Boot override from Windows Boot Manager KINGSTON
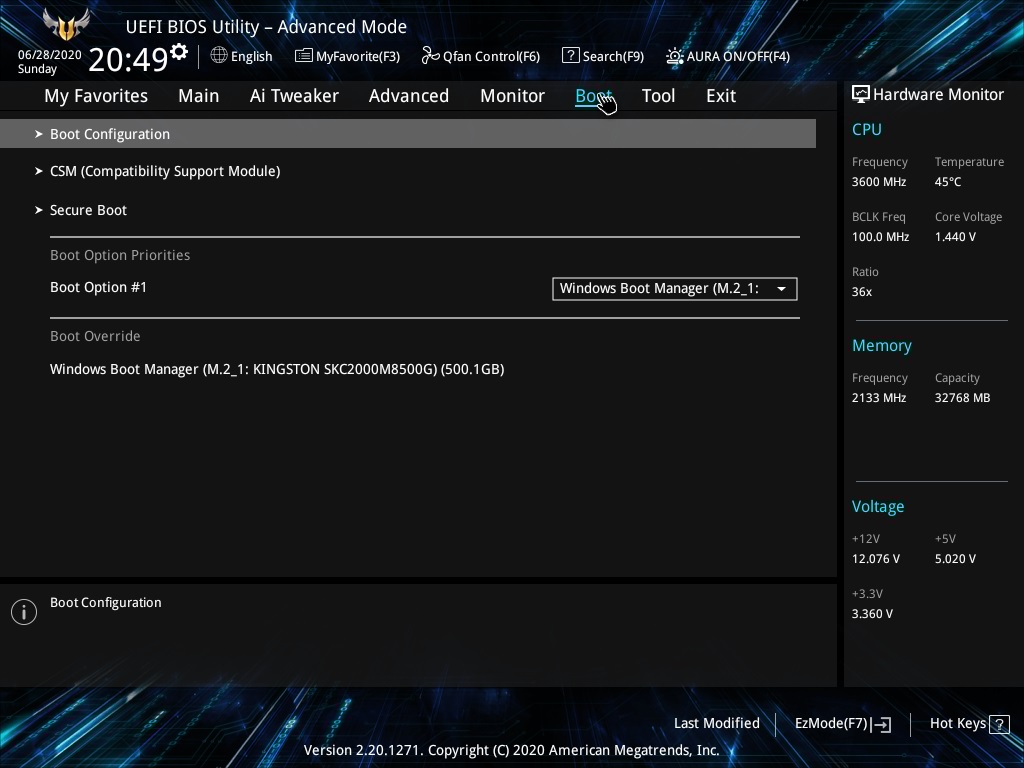The height and width of the screenshot is (768, 1024). [277, 369]
